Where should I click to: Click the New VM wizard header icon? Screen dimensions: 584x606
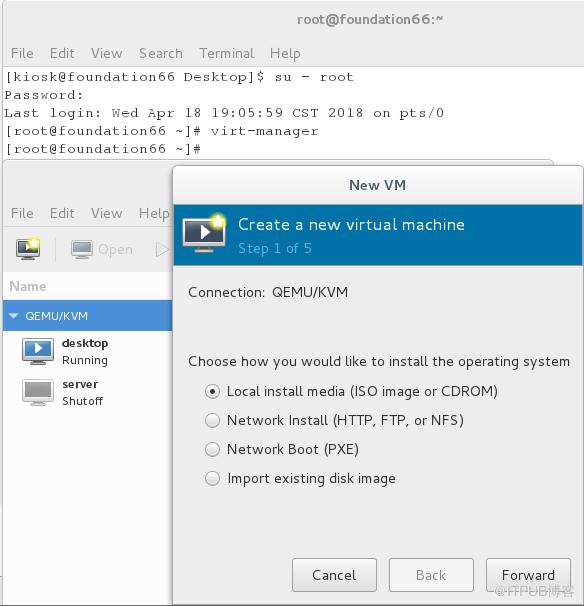(204, 233)
